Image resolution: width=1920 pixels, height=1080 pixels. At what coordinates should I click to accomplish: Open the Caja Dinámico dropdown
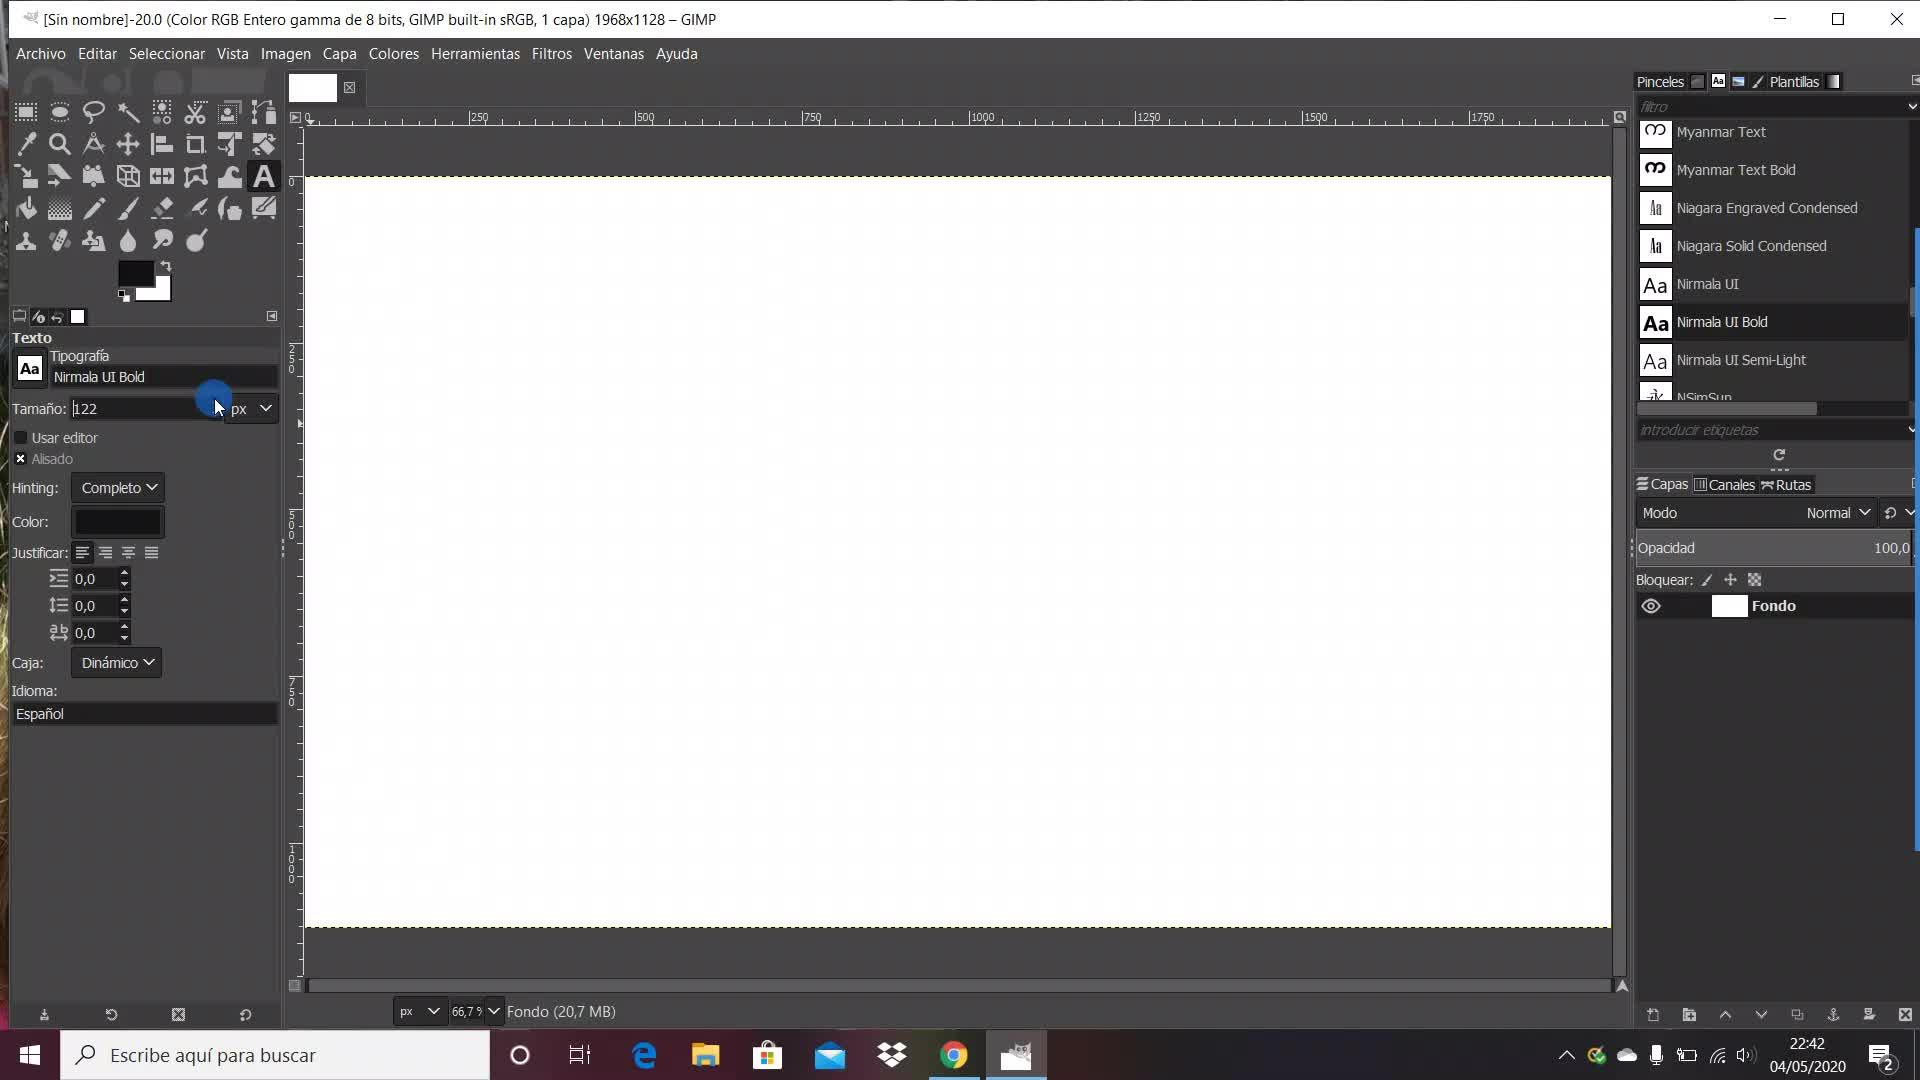coord(116,663)
